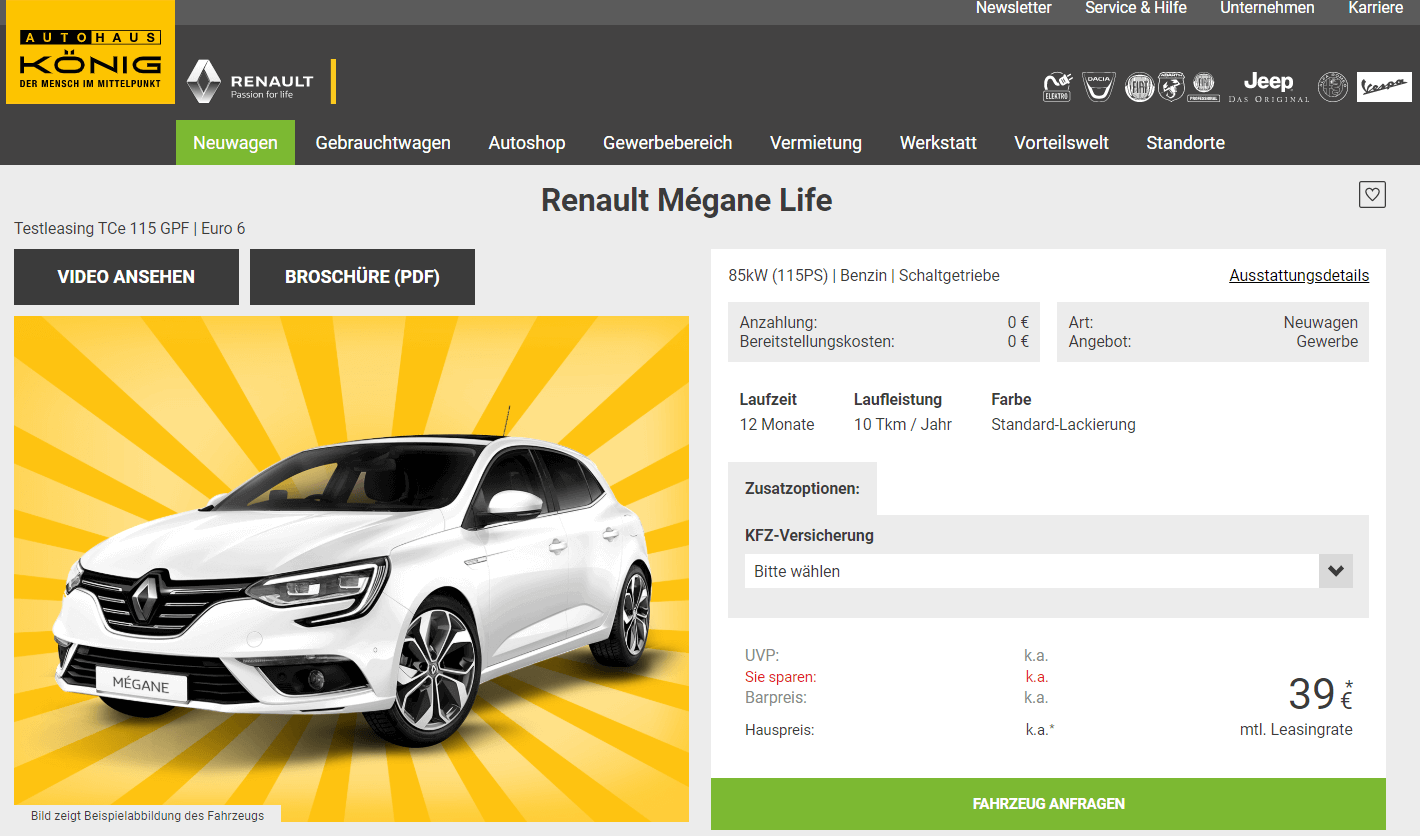
Task: Click the 'Bereitstellungskosten:' label
Action: click(x=817, y=341)
